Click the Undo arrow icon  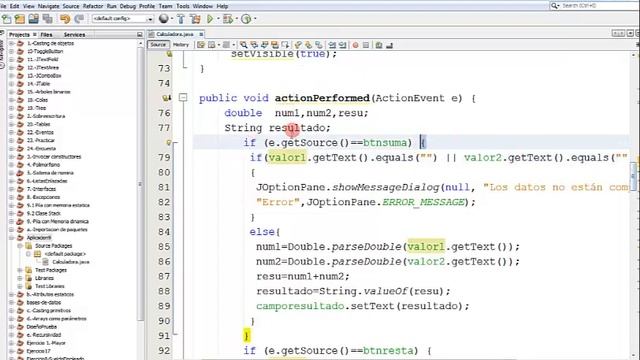pos(65,19)
